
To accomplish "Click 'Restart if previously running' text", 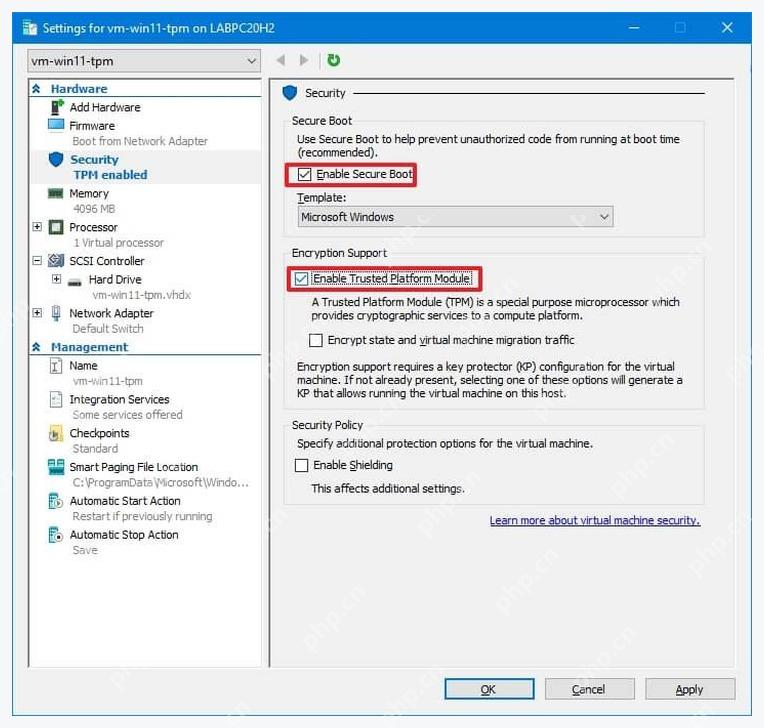I will [142, 516].
